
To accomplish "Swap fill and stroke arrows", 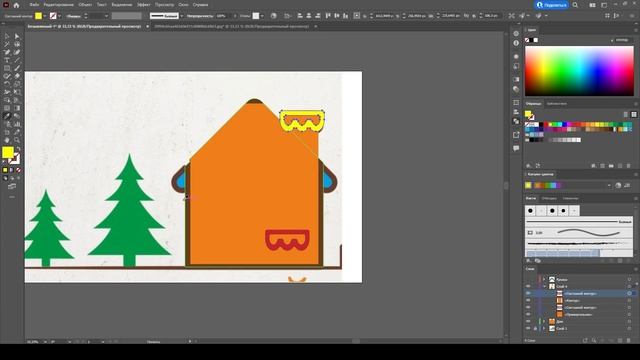I will (x=18, y=149).
